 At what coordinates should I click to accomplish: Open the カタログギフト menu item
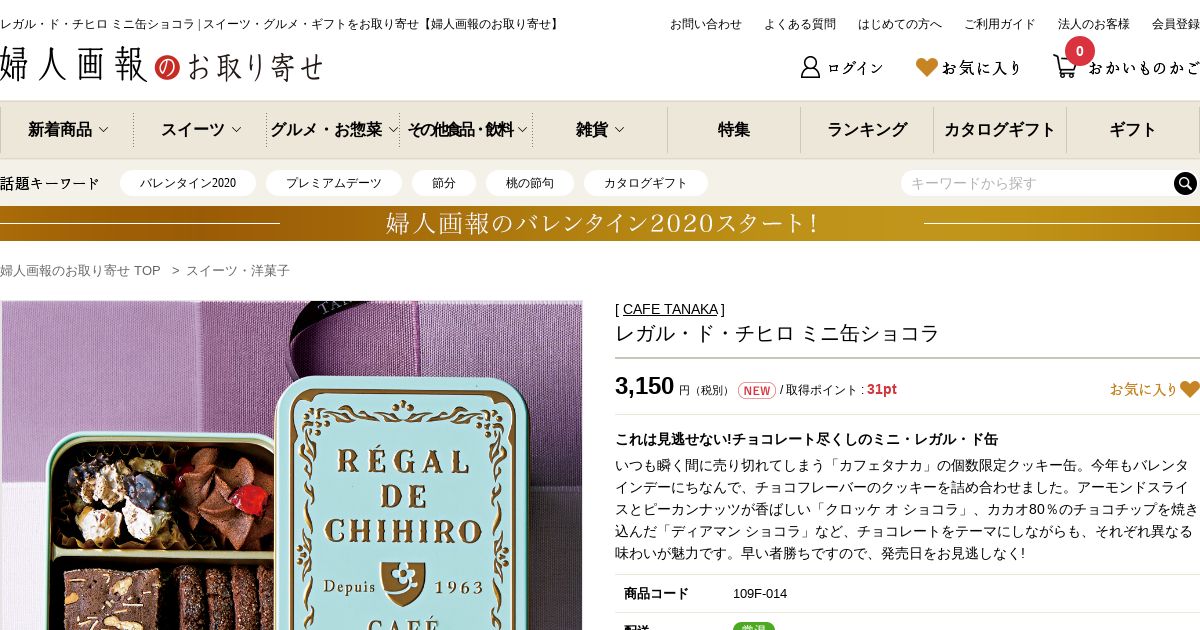point(1000,129)
